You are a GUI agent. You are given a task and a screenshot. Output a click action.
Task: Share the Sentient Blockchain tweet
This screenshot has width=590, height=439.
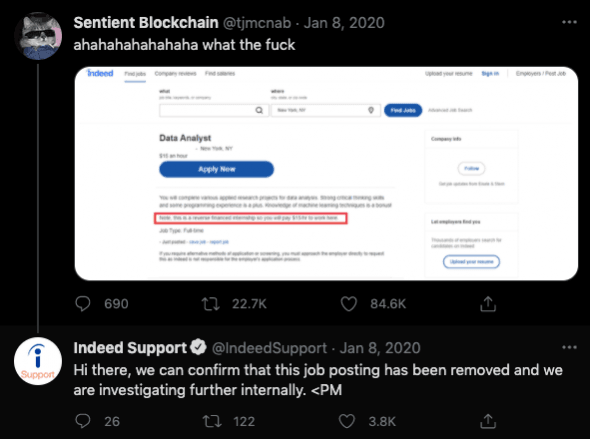[x=488, y=304]
